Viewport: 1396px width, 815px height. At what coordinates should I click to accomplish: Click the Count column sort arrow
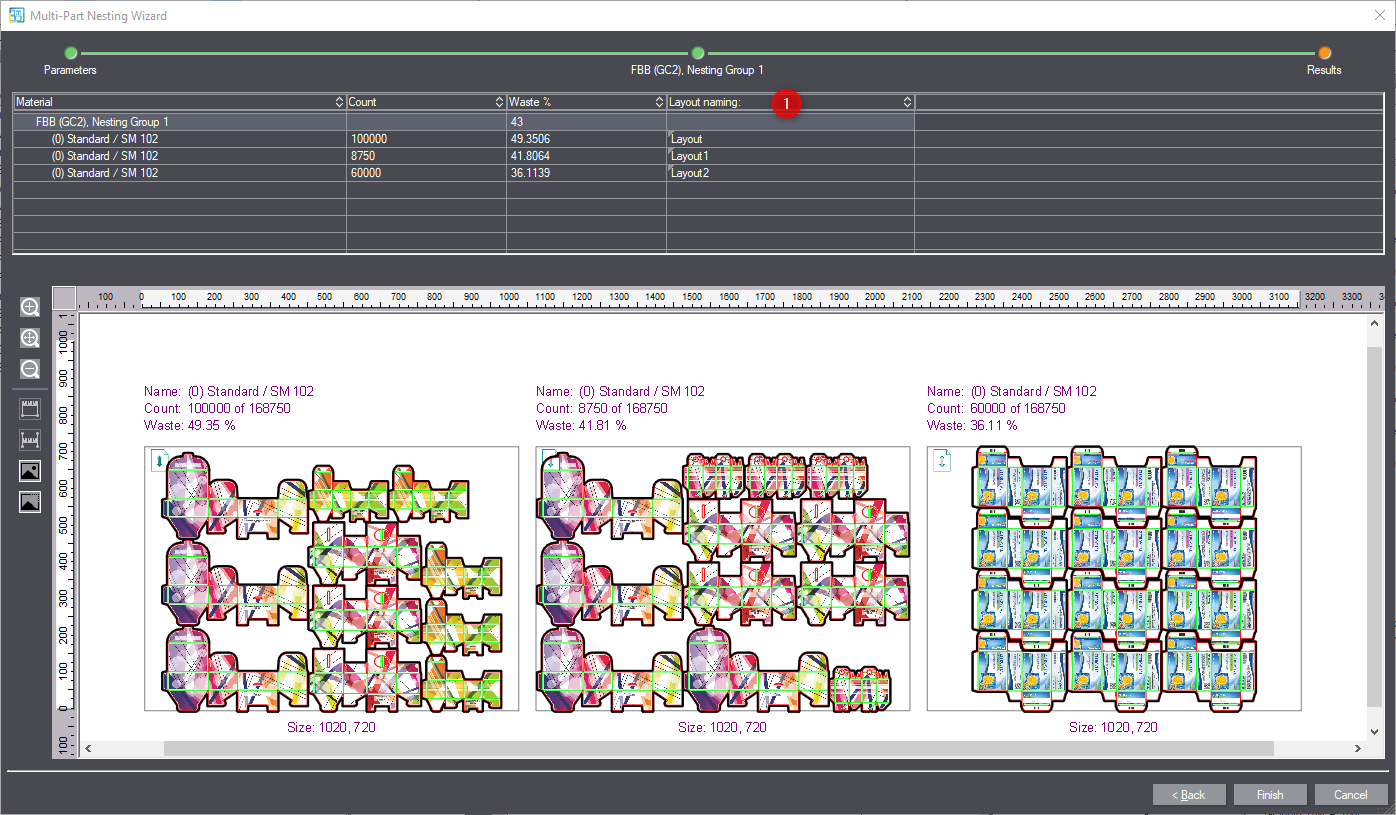point(499,102)
